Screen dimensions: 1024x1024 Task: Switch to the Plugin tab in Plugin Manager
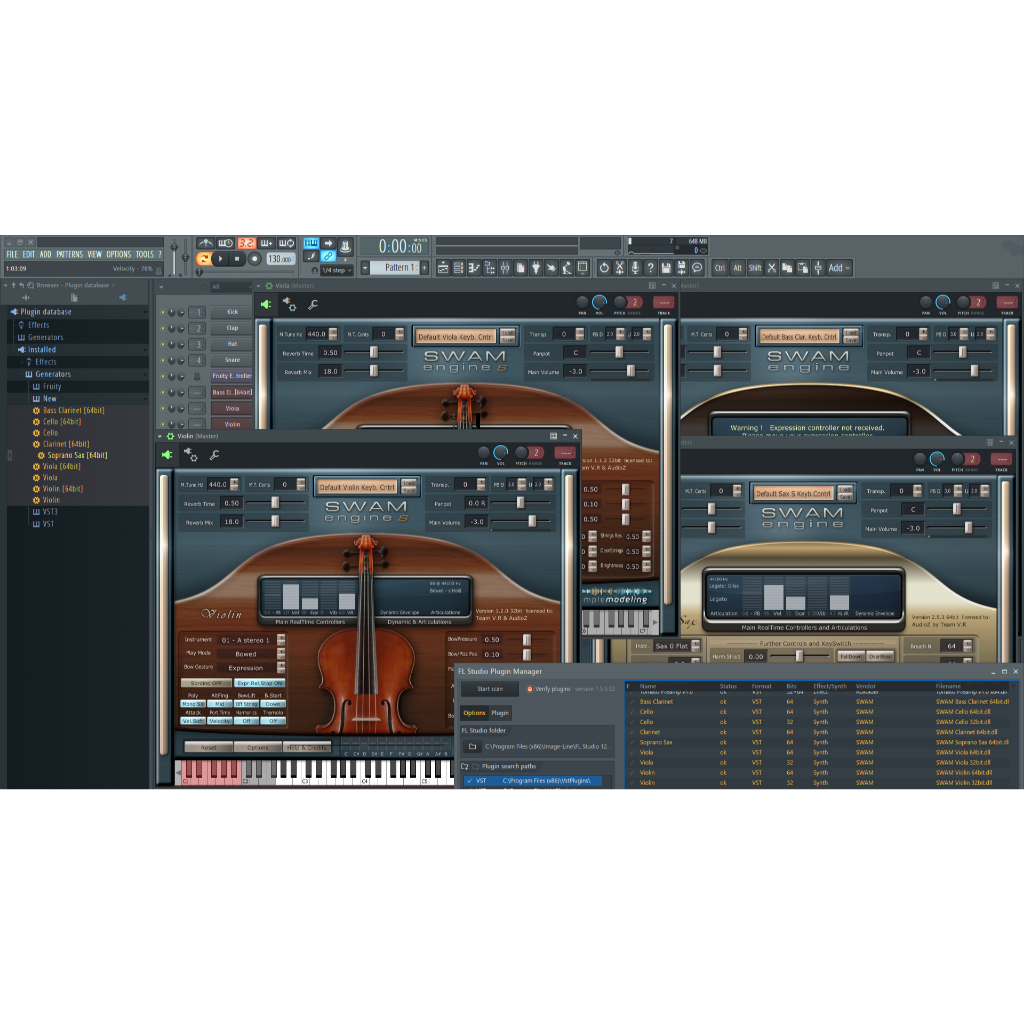coord(500,713)
